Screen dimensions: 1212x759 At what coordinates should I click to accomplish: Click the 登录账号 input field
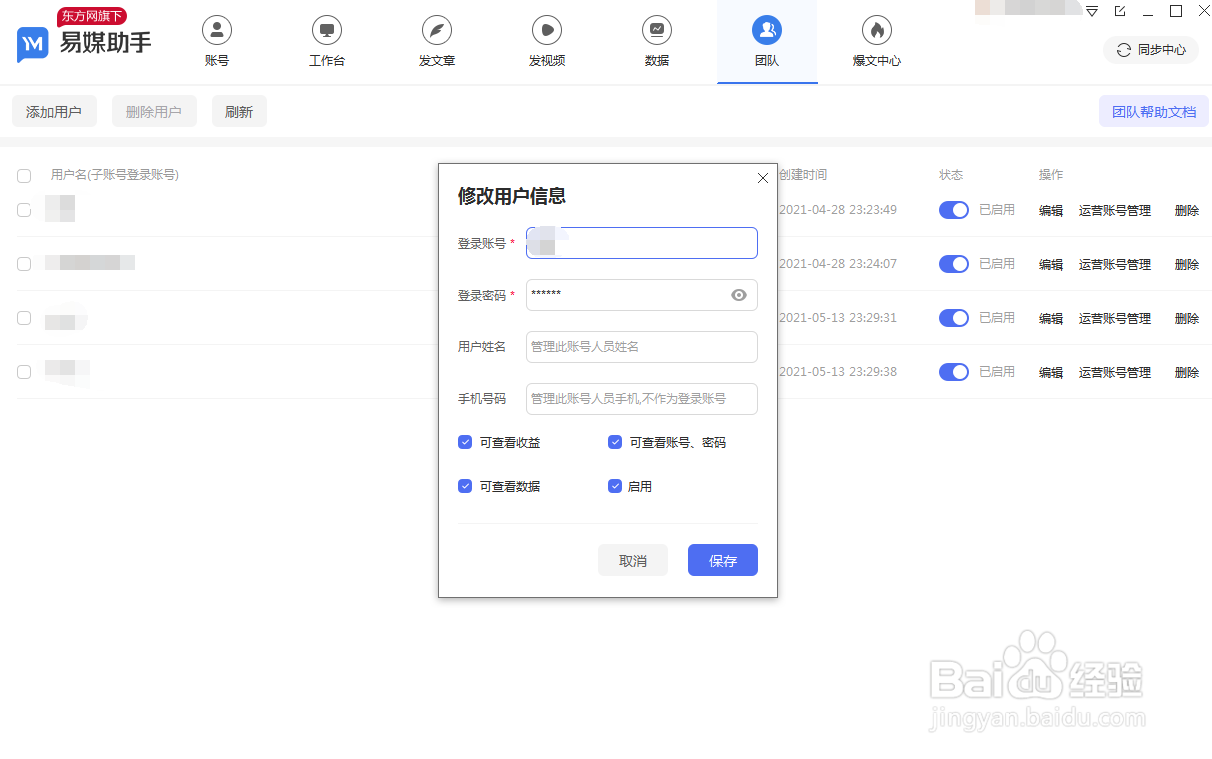[x=642, y=243]
